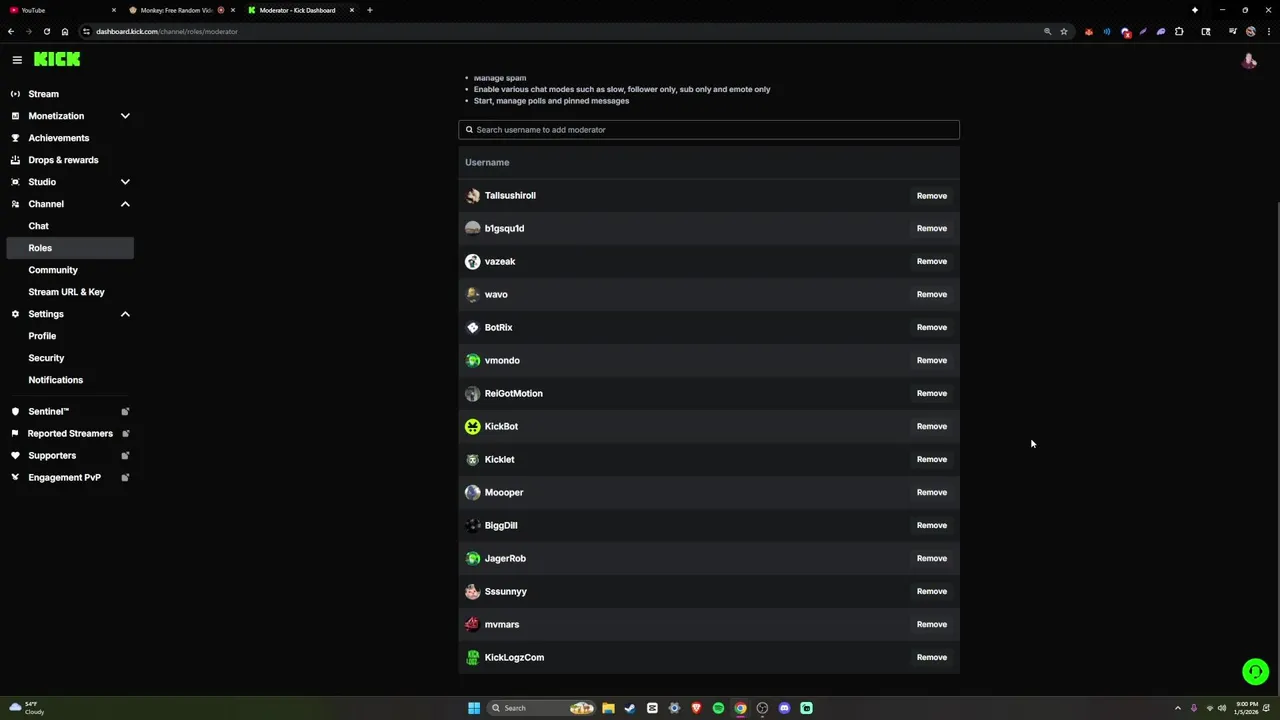1280x720 pixels.
Task: Open Engagement PvP
Action: click(x=64, y=478)
